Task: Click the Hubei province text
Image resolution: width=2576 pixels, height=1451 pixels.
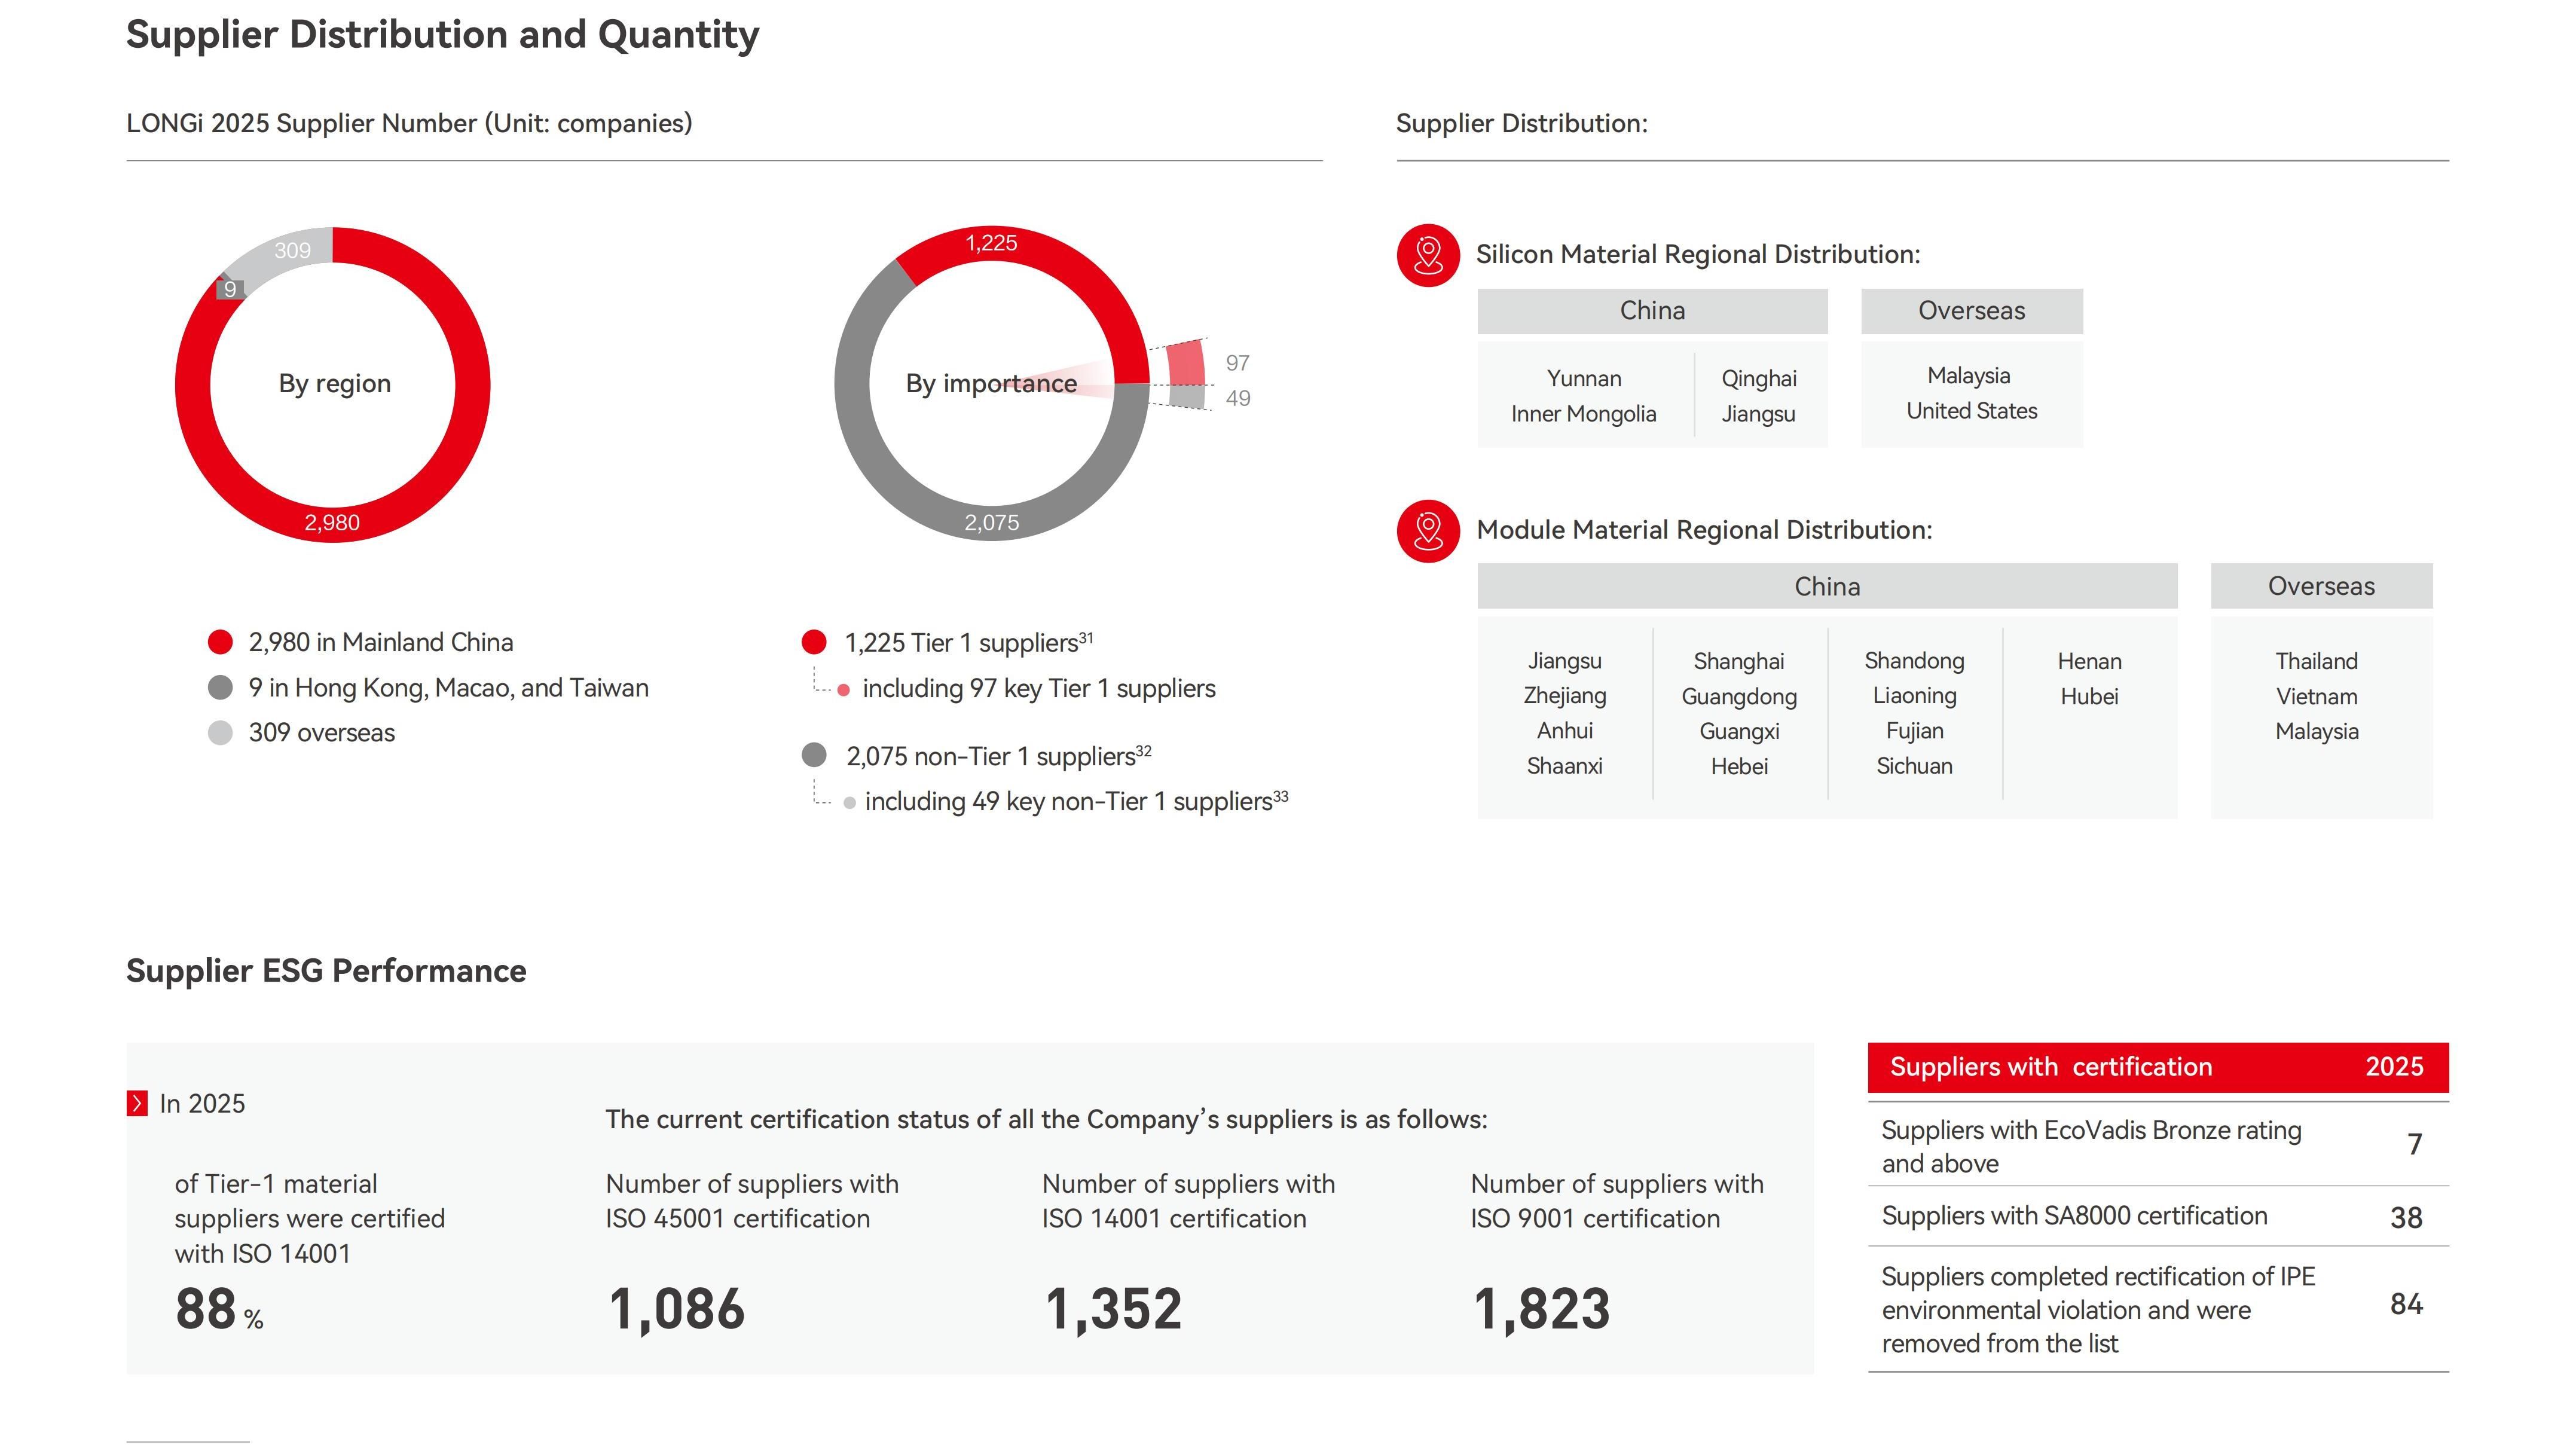Action: (x=2089, y=696)
